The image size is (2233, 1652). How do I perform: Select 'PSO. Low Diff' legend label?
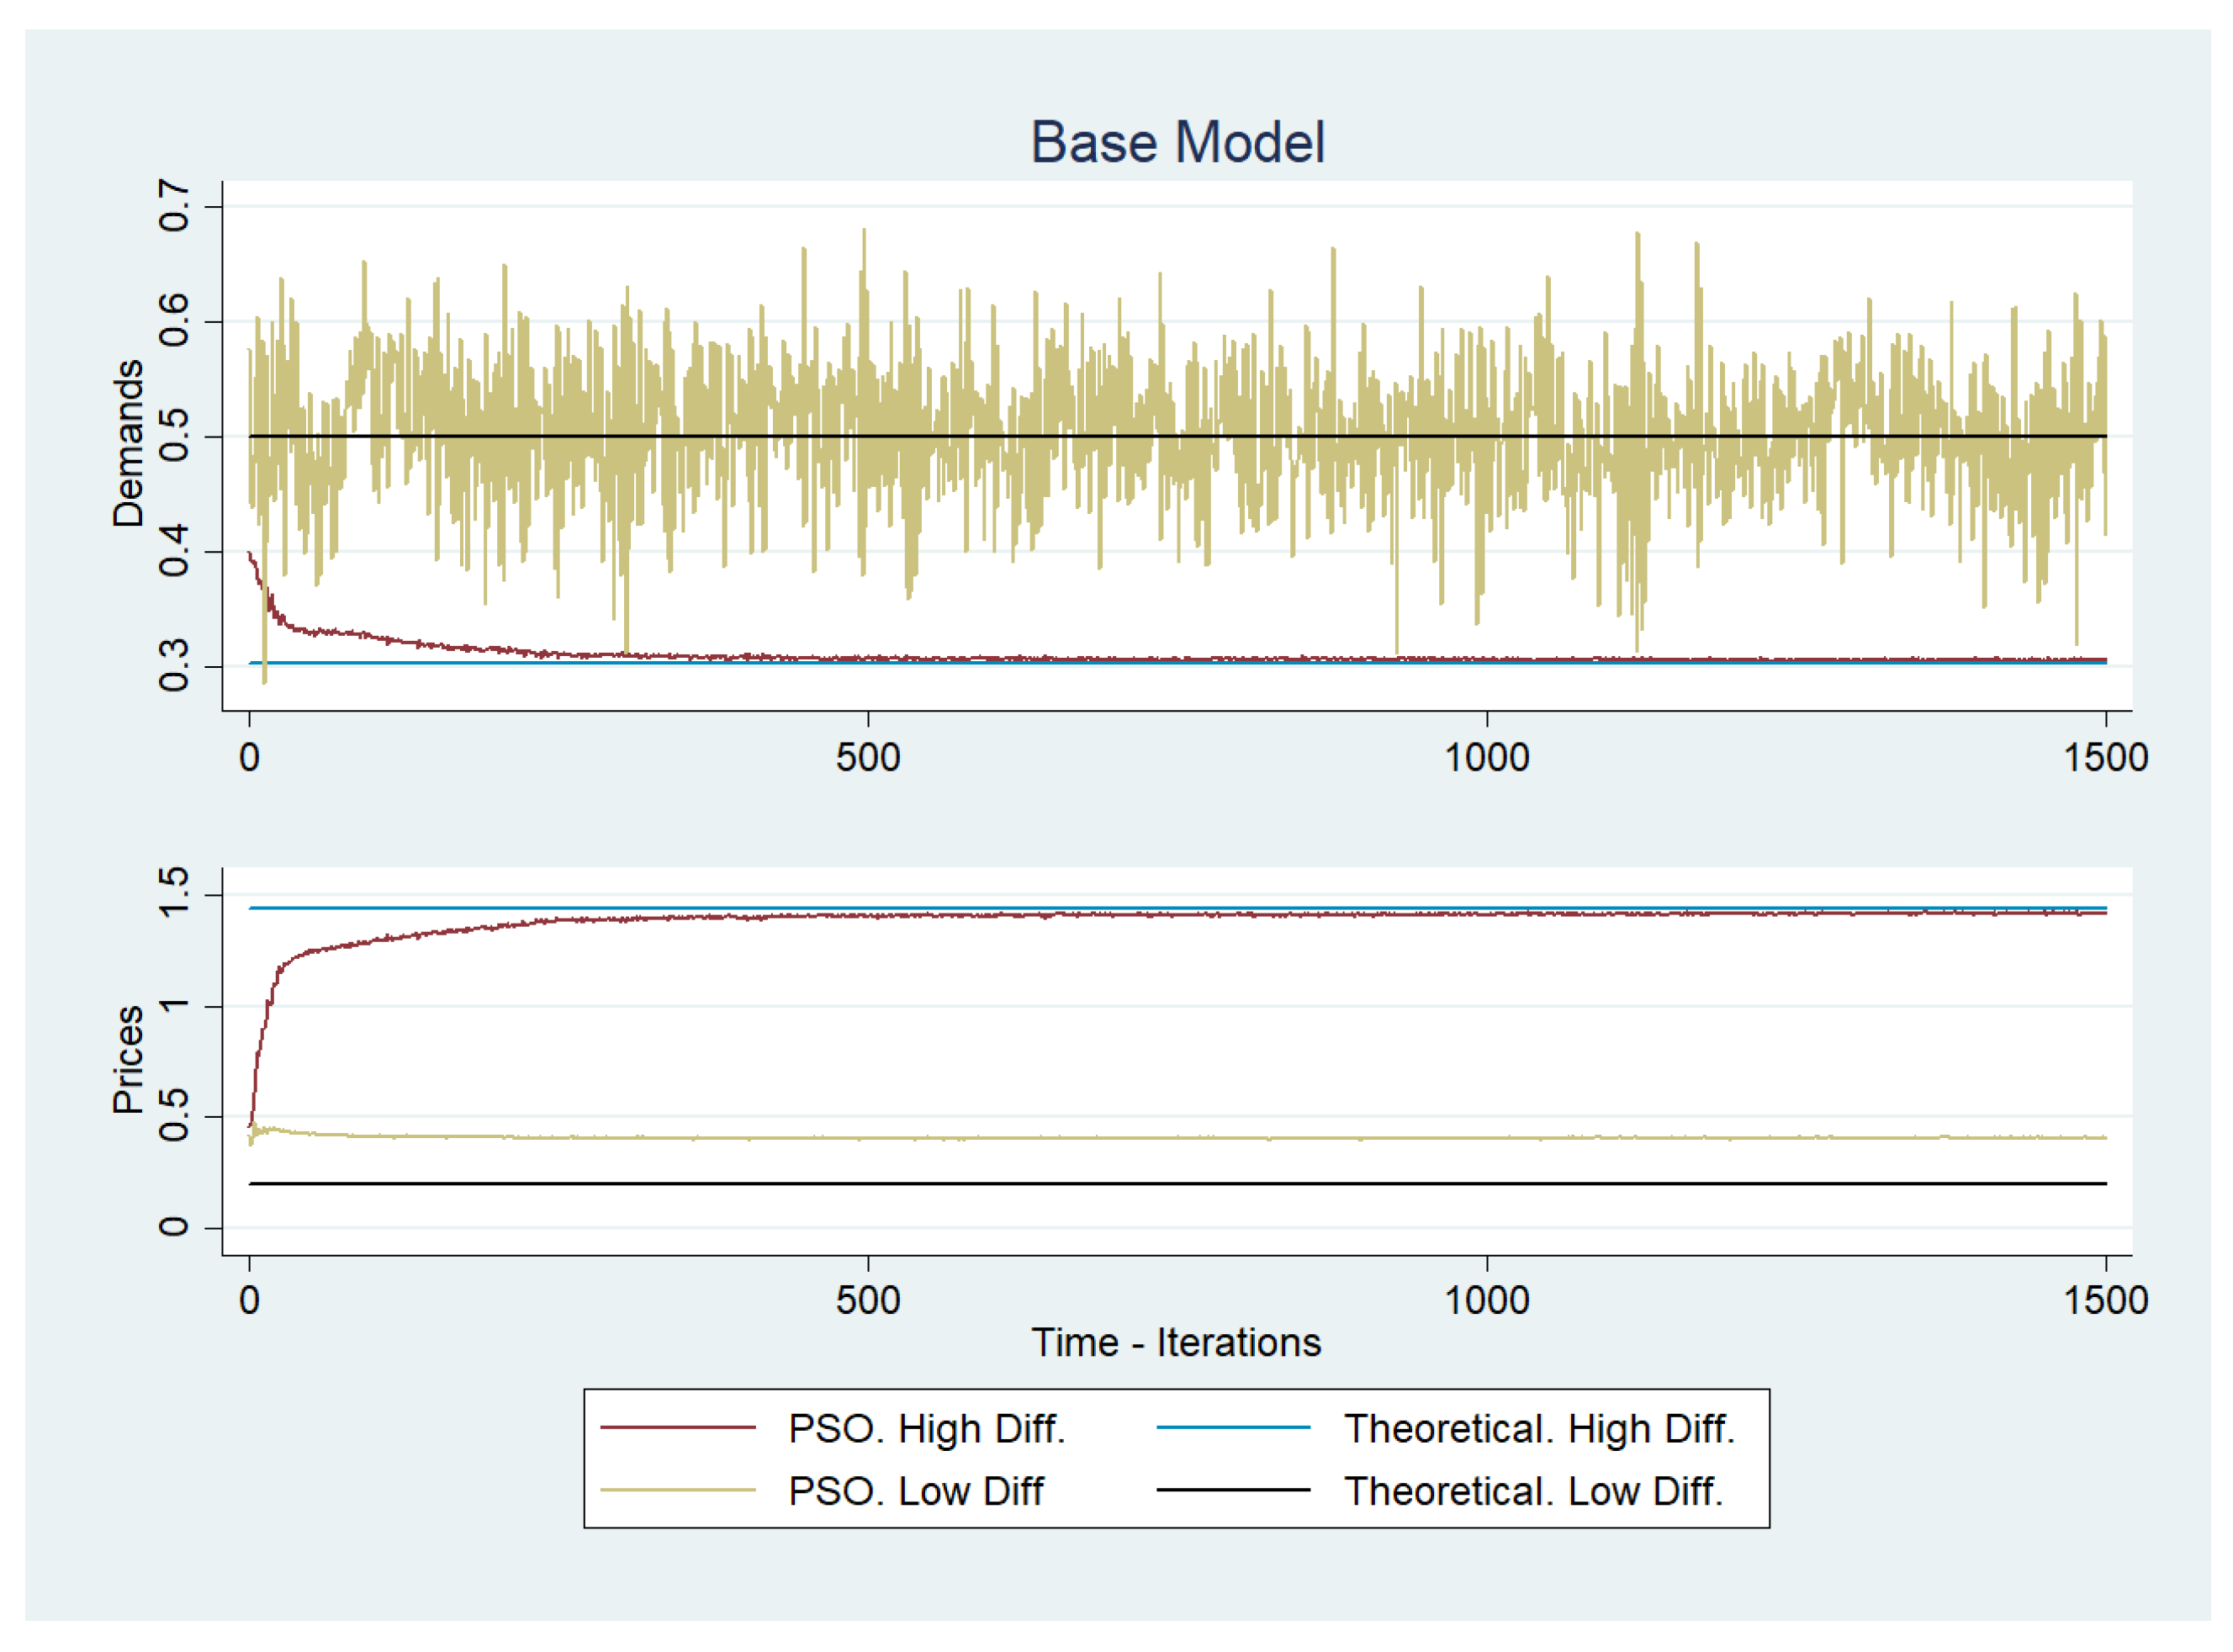coord(915,1491)
